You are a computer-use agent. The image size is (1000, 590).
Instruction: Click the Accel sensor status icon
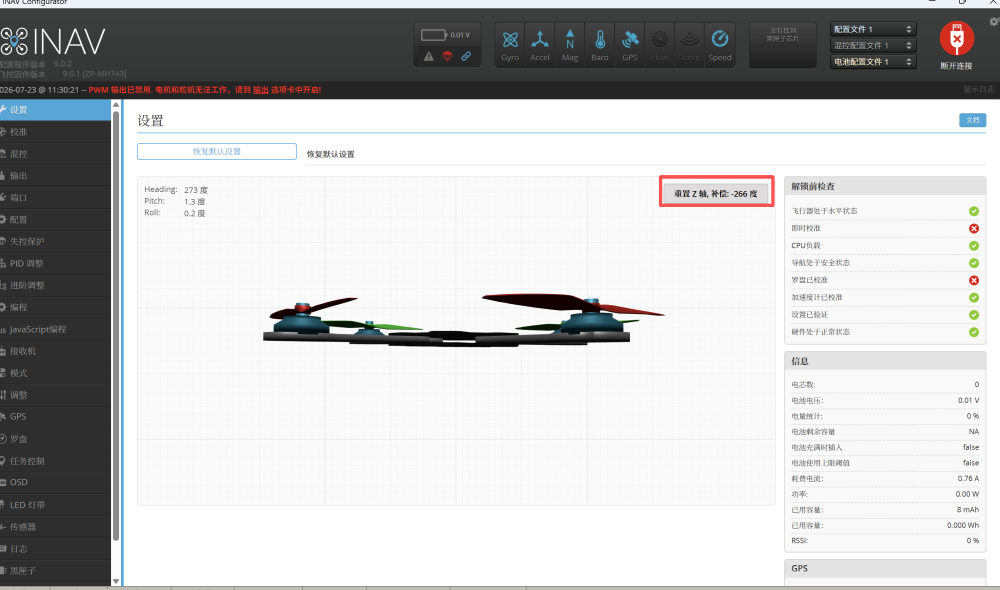pyautogui.click(x=540, y=45)
